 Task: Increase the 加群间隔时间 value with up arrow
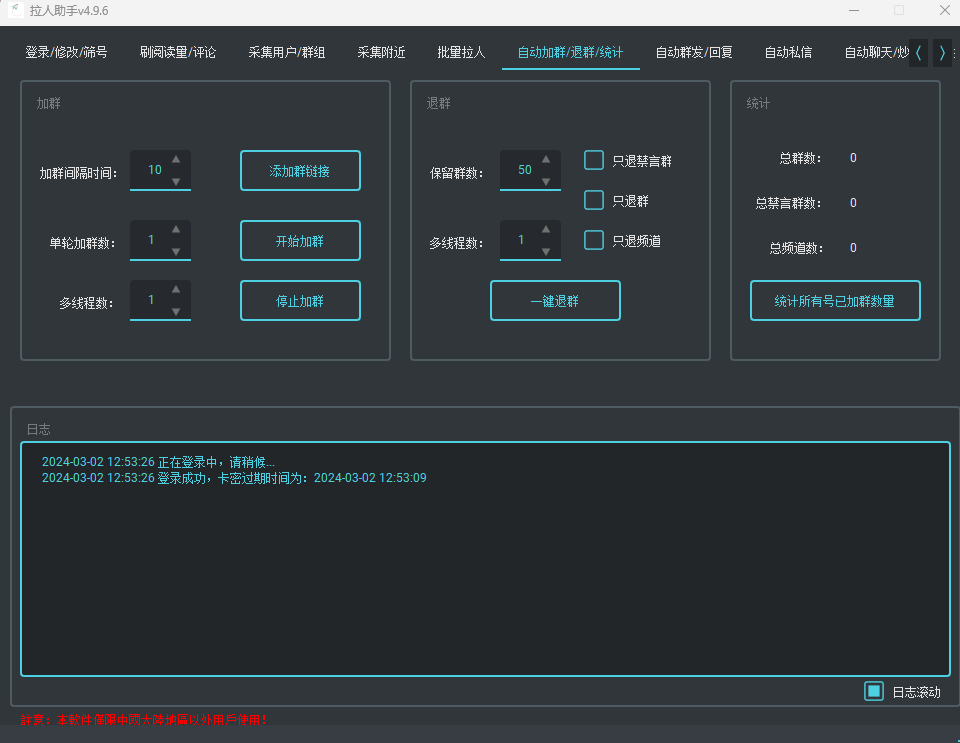[176, 159]
